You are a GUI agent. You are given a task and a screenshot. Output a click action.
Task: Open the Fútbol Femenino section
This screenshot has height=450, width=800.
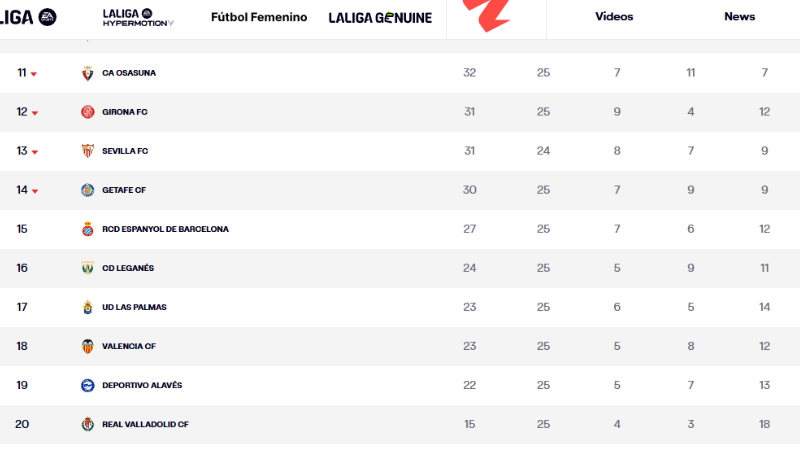point(259,17)
